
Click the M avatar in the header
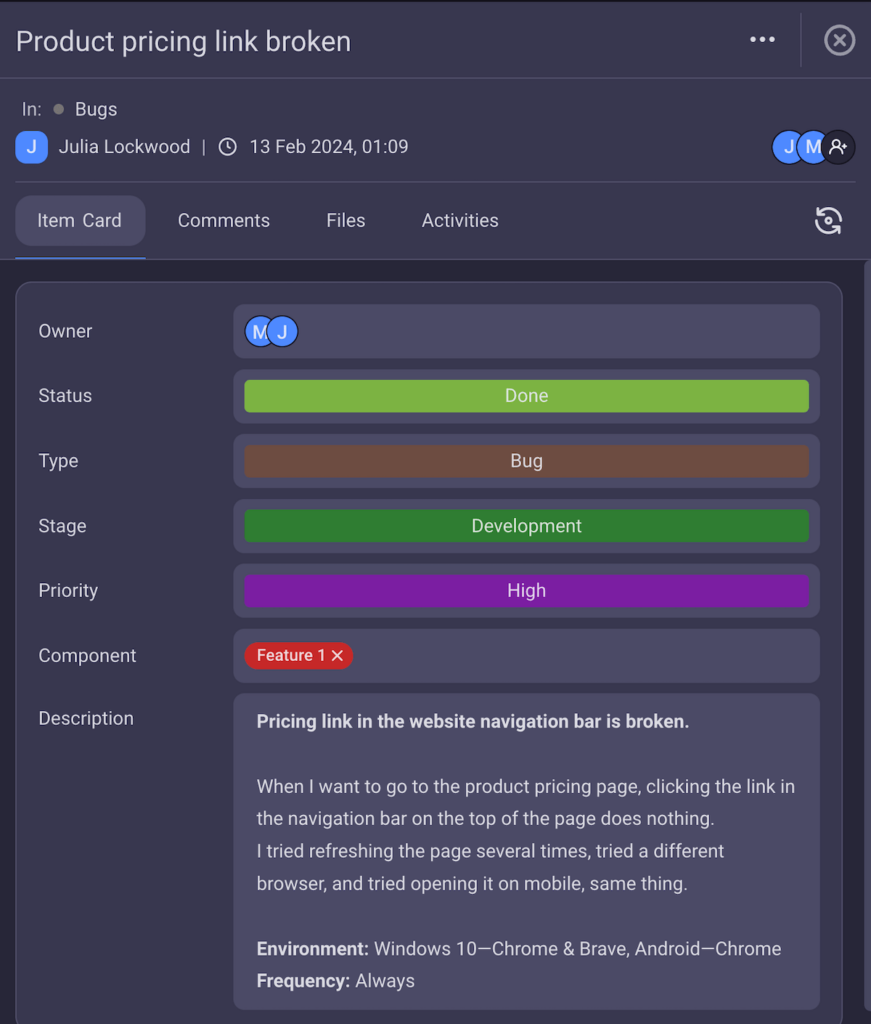tap(812, 147)
